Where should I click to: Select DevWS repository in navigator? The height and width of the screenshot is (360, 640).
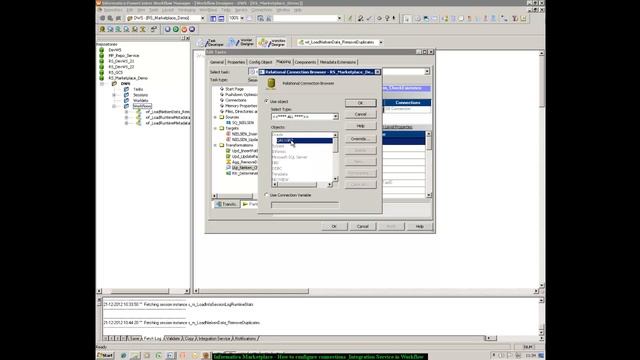tap(115, 50)
